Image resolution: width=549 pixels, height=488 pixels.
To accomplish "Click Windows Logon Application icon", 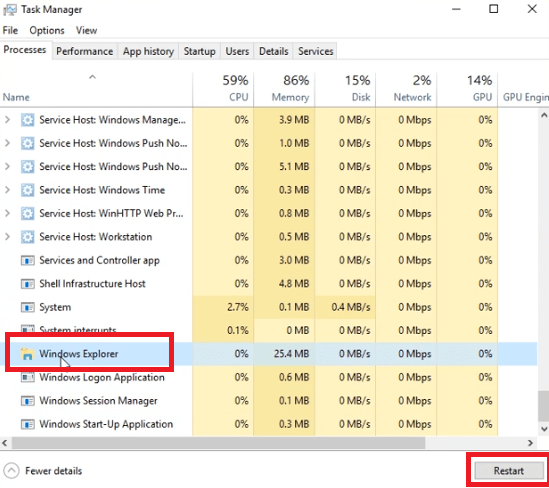I will pos(27,377).
